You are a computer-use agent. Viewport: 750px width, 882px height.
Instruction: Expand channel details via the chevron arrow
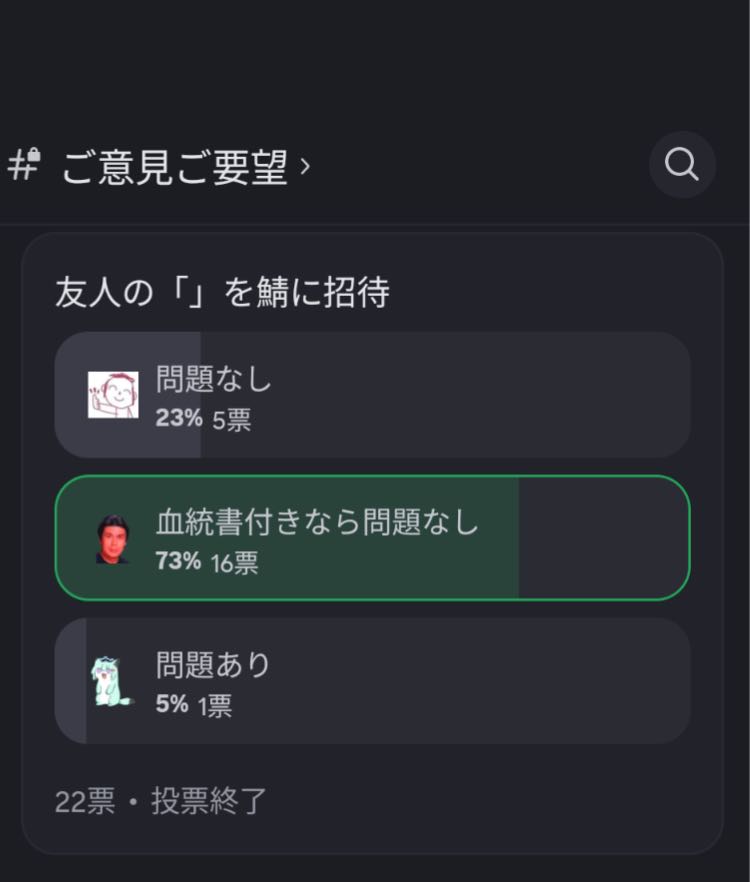[x=305, y=166]
